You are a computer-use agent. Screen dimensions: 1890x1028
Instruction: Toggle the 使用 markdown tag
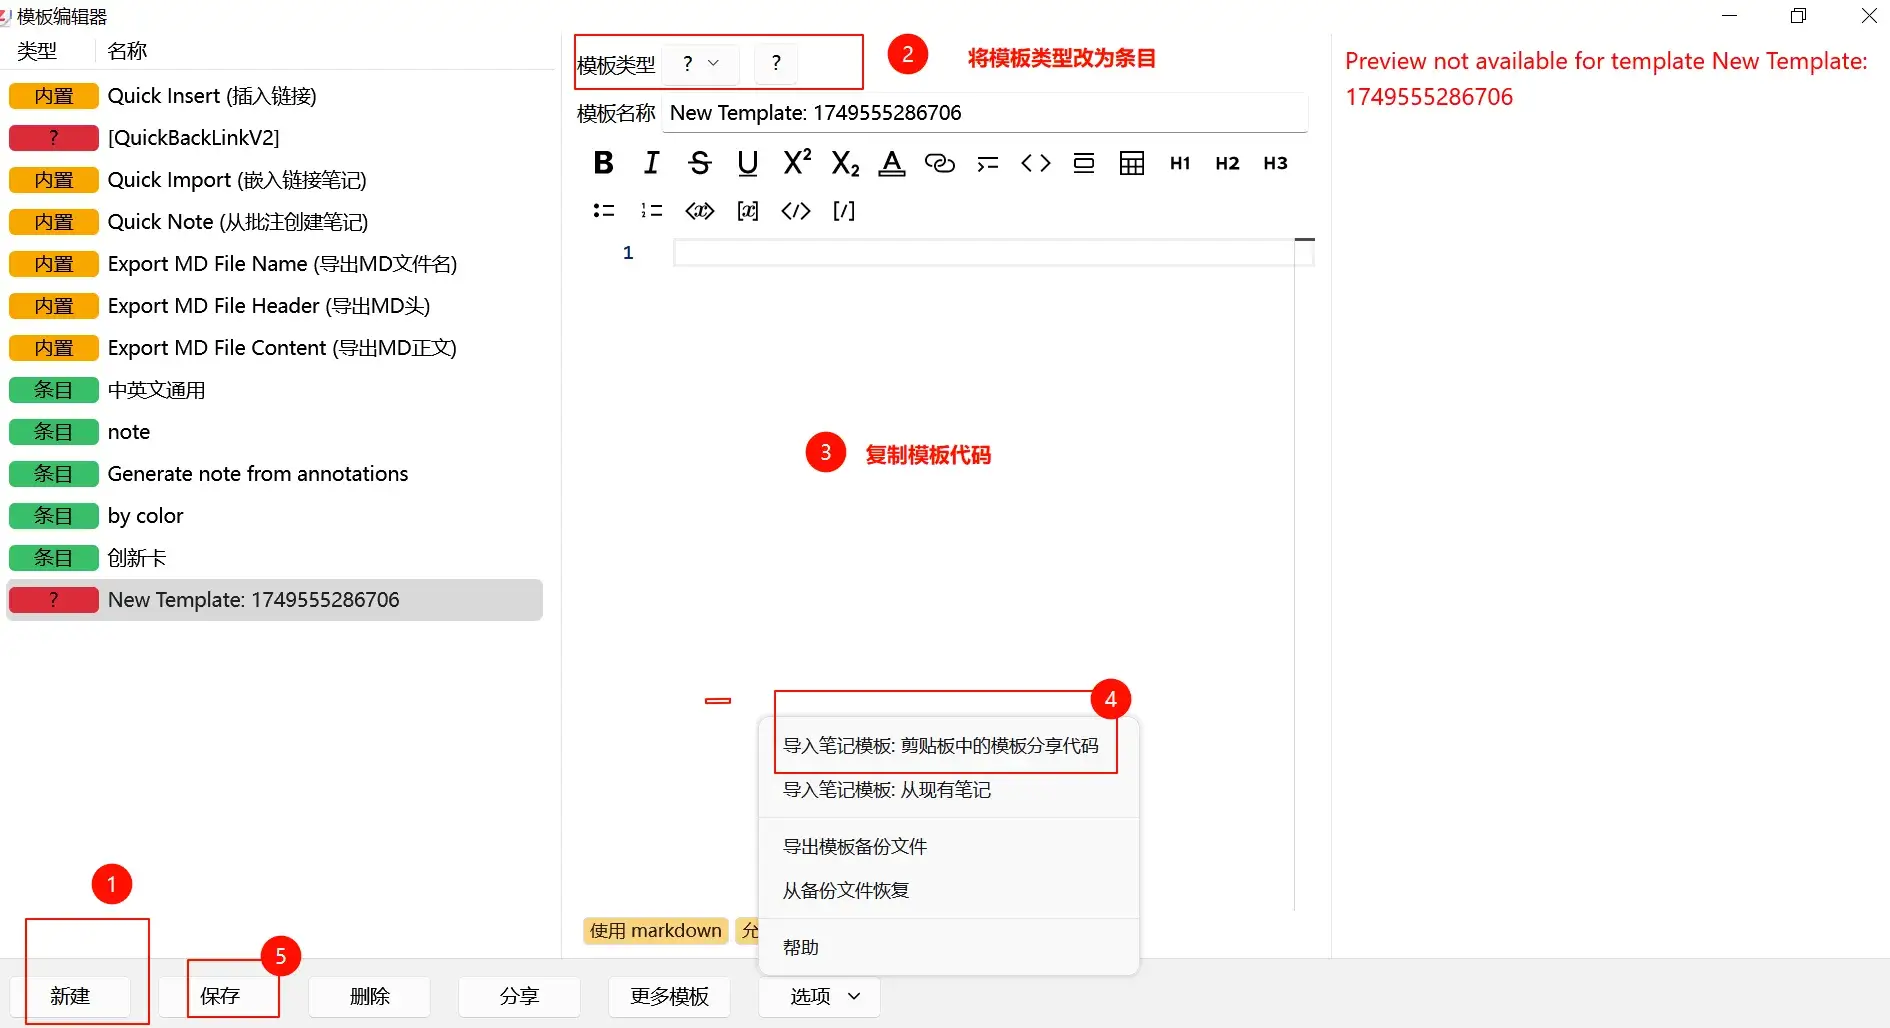coord(655,931)
